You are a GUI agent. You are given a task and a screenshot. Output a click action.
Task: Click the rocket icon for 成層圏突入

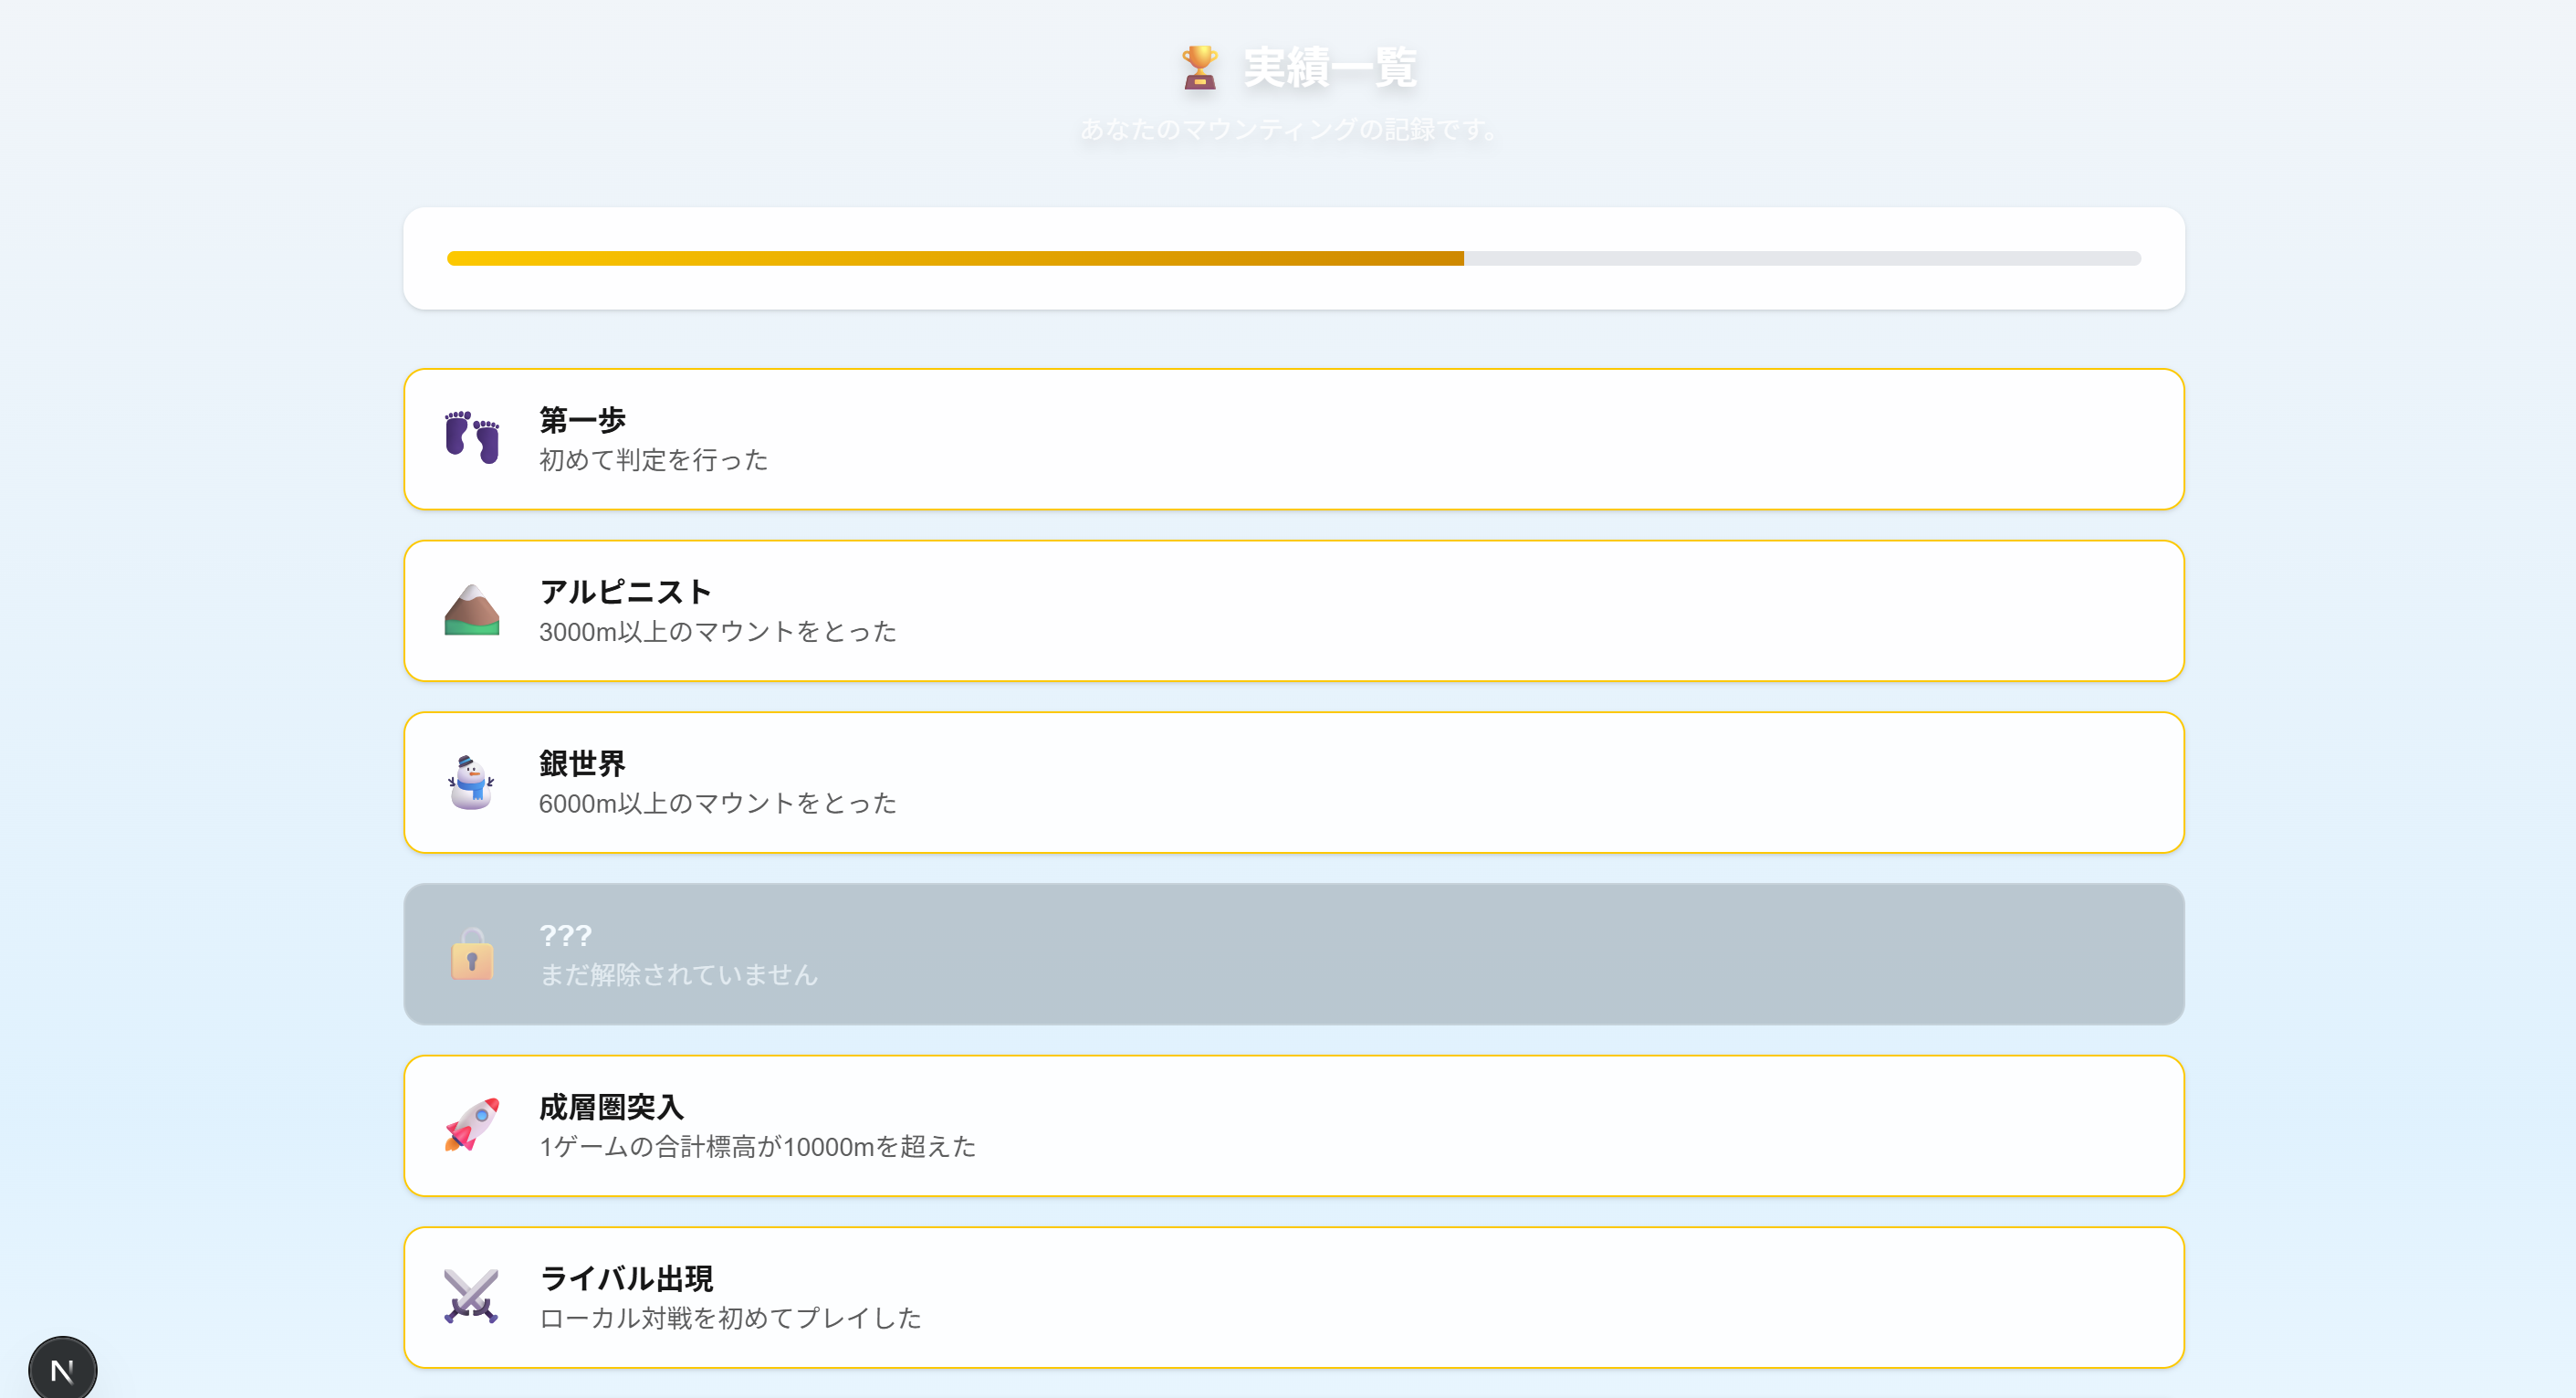pyautogui.click(x=472, y=1125)
